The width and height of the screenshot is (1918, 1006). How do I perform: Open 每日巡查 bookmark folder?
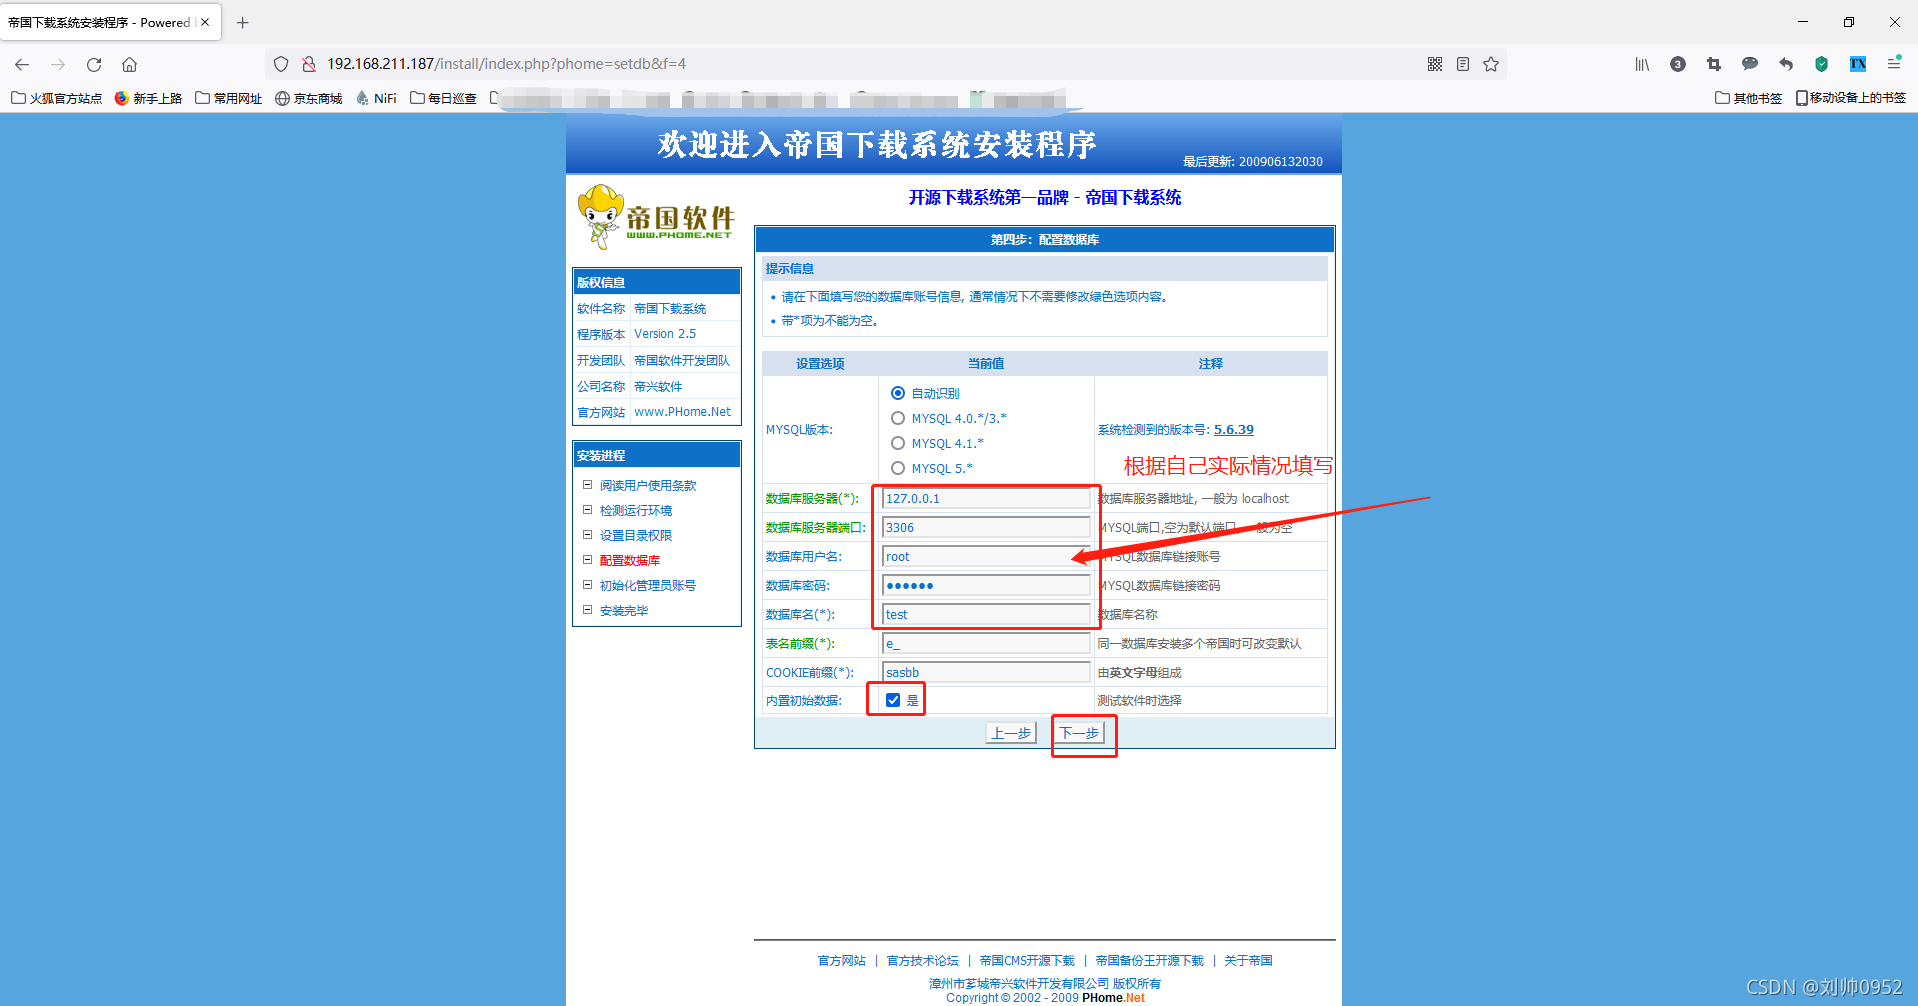[443, 98]
